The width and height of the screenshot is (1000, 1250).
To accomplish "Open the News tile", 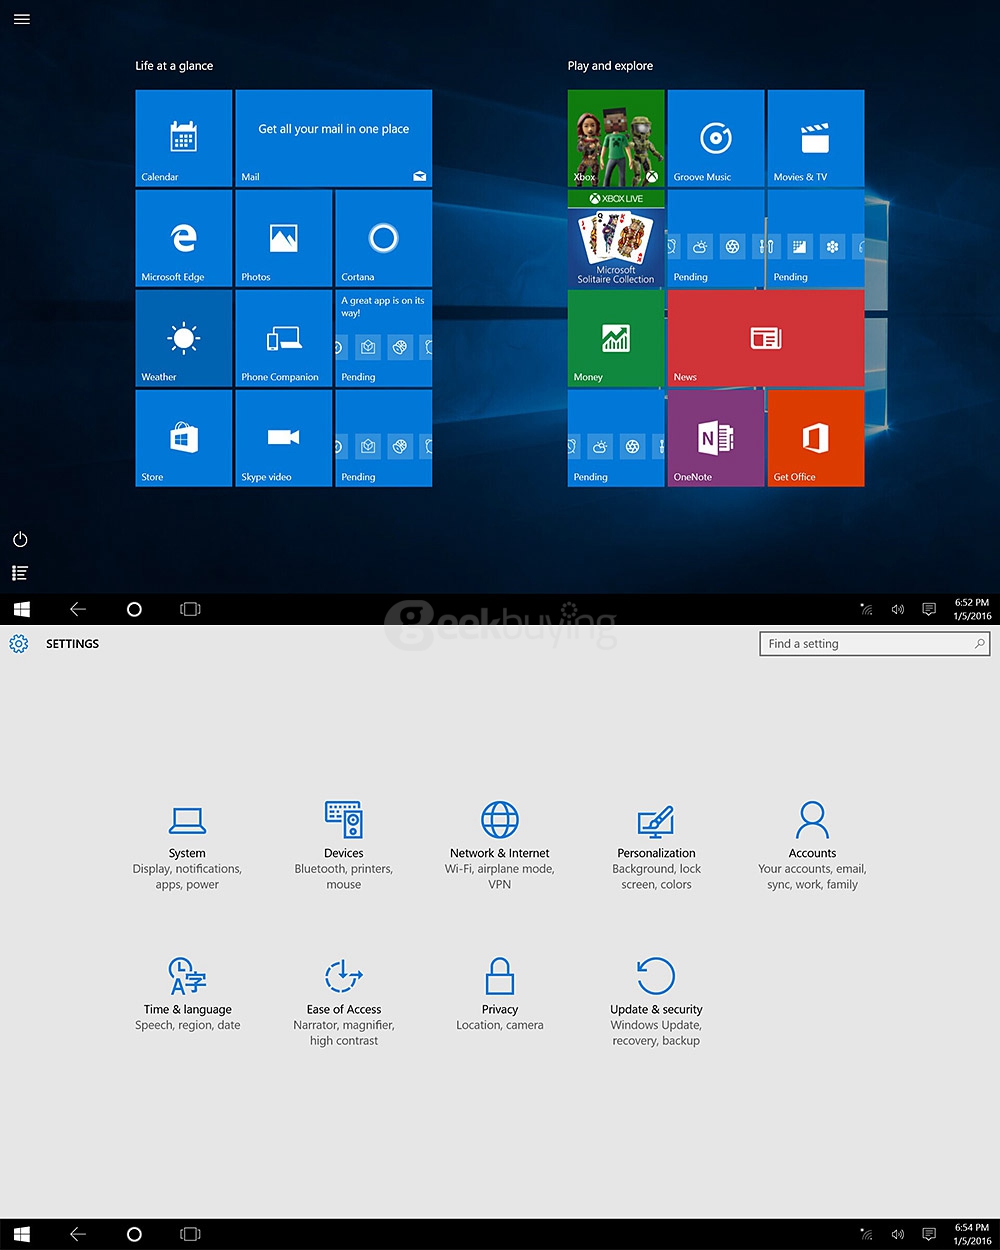I will coord(766,338).
